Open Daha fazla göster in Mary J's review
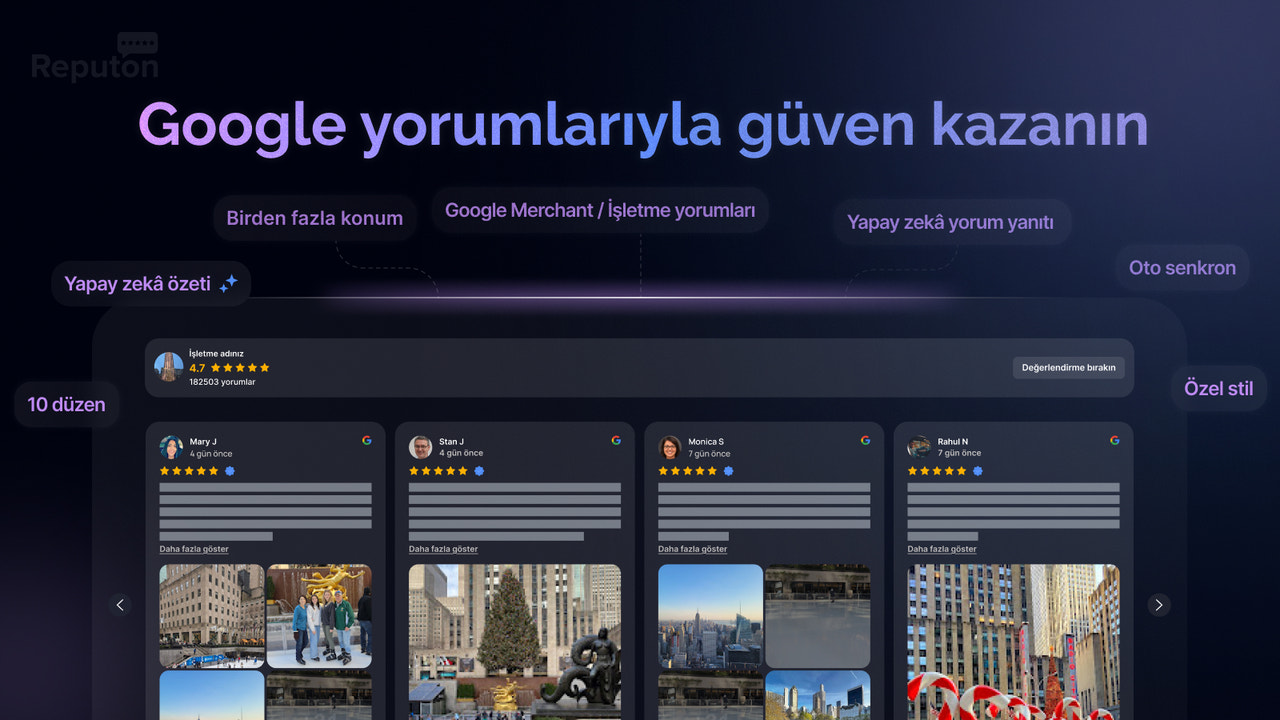Viewport: 1280px width, 720px height. (x=194, y=549)
